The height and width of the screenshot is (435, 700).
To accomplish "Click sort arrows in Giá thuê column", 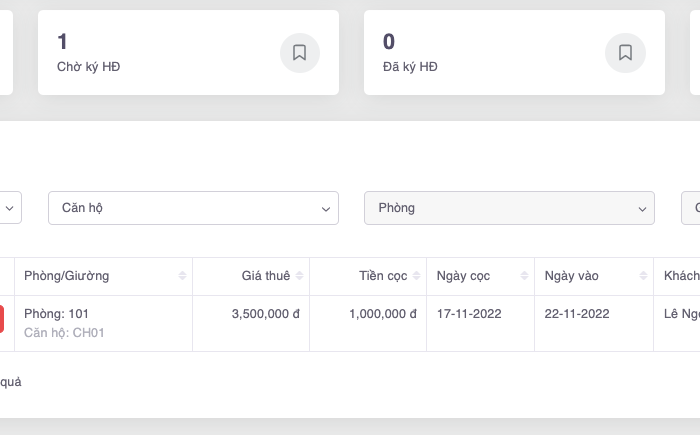I will [x=300, y=276].
